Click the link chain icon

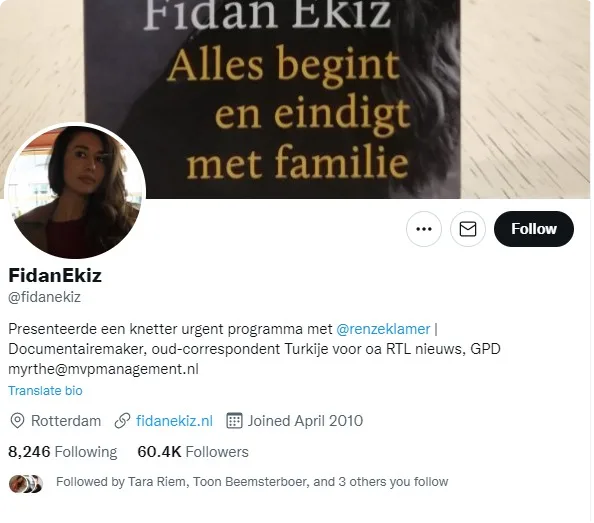point(122,421)
